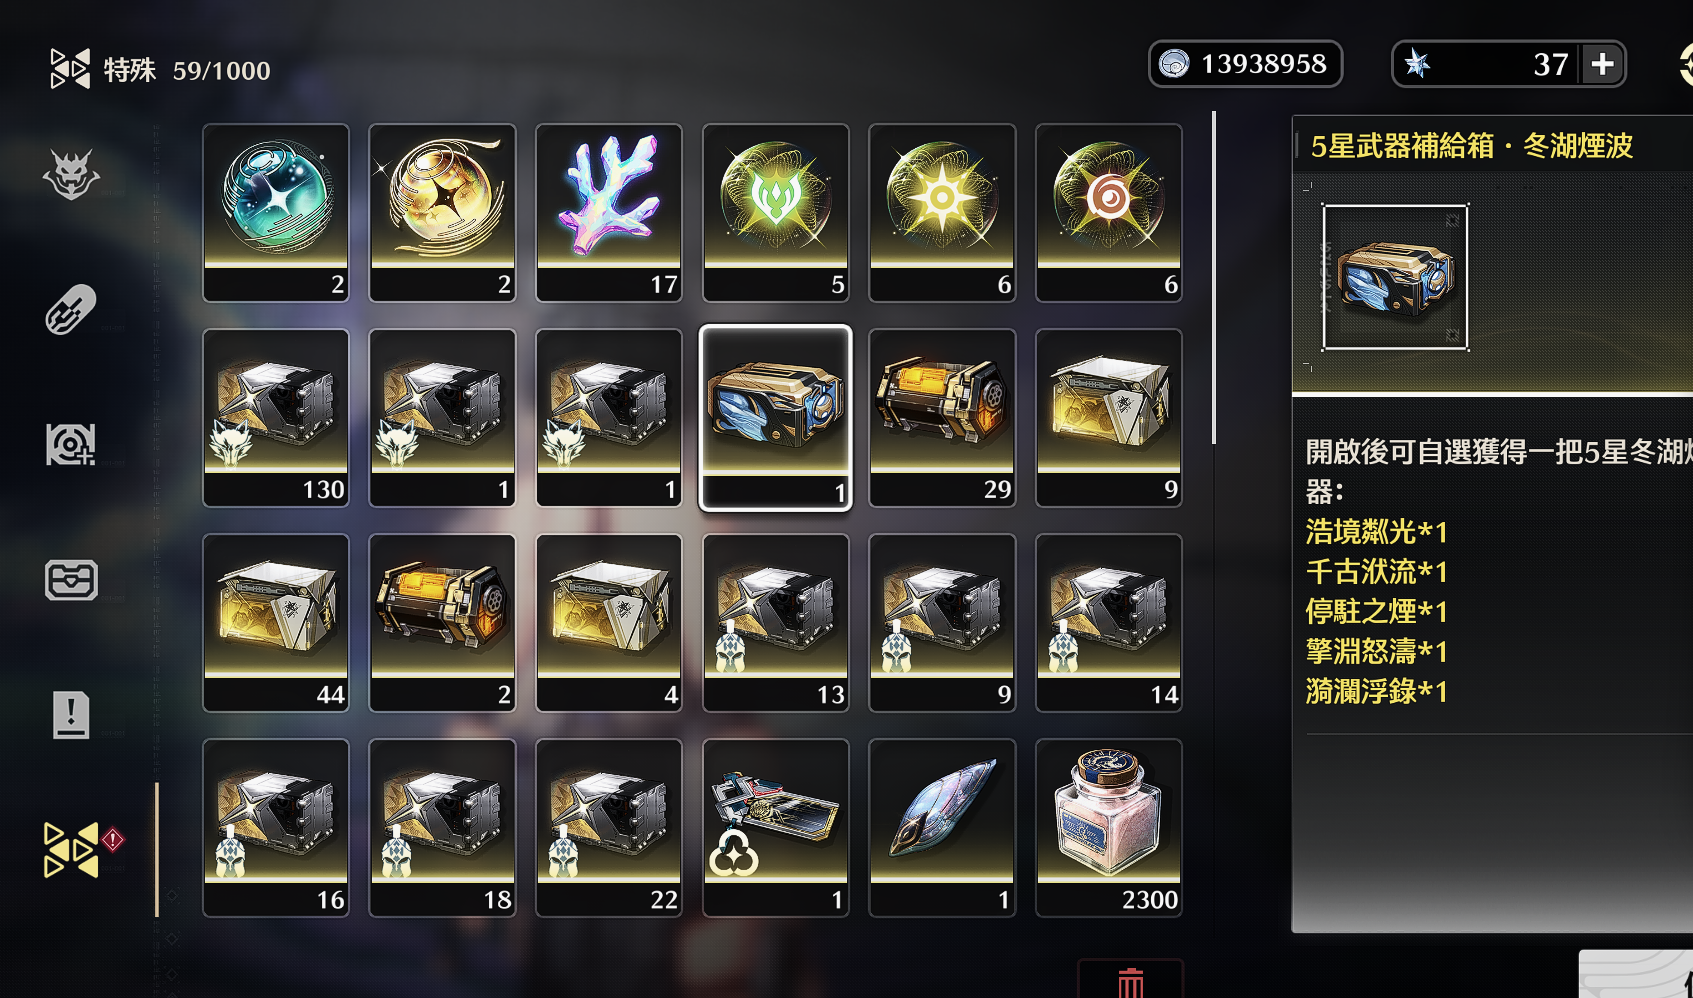Open the Echoes tab with the demon mask icon

(71, 175)
